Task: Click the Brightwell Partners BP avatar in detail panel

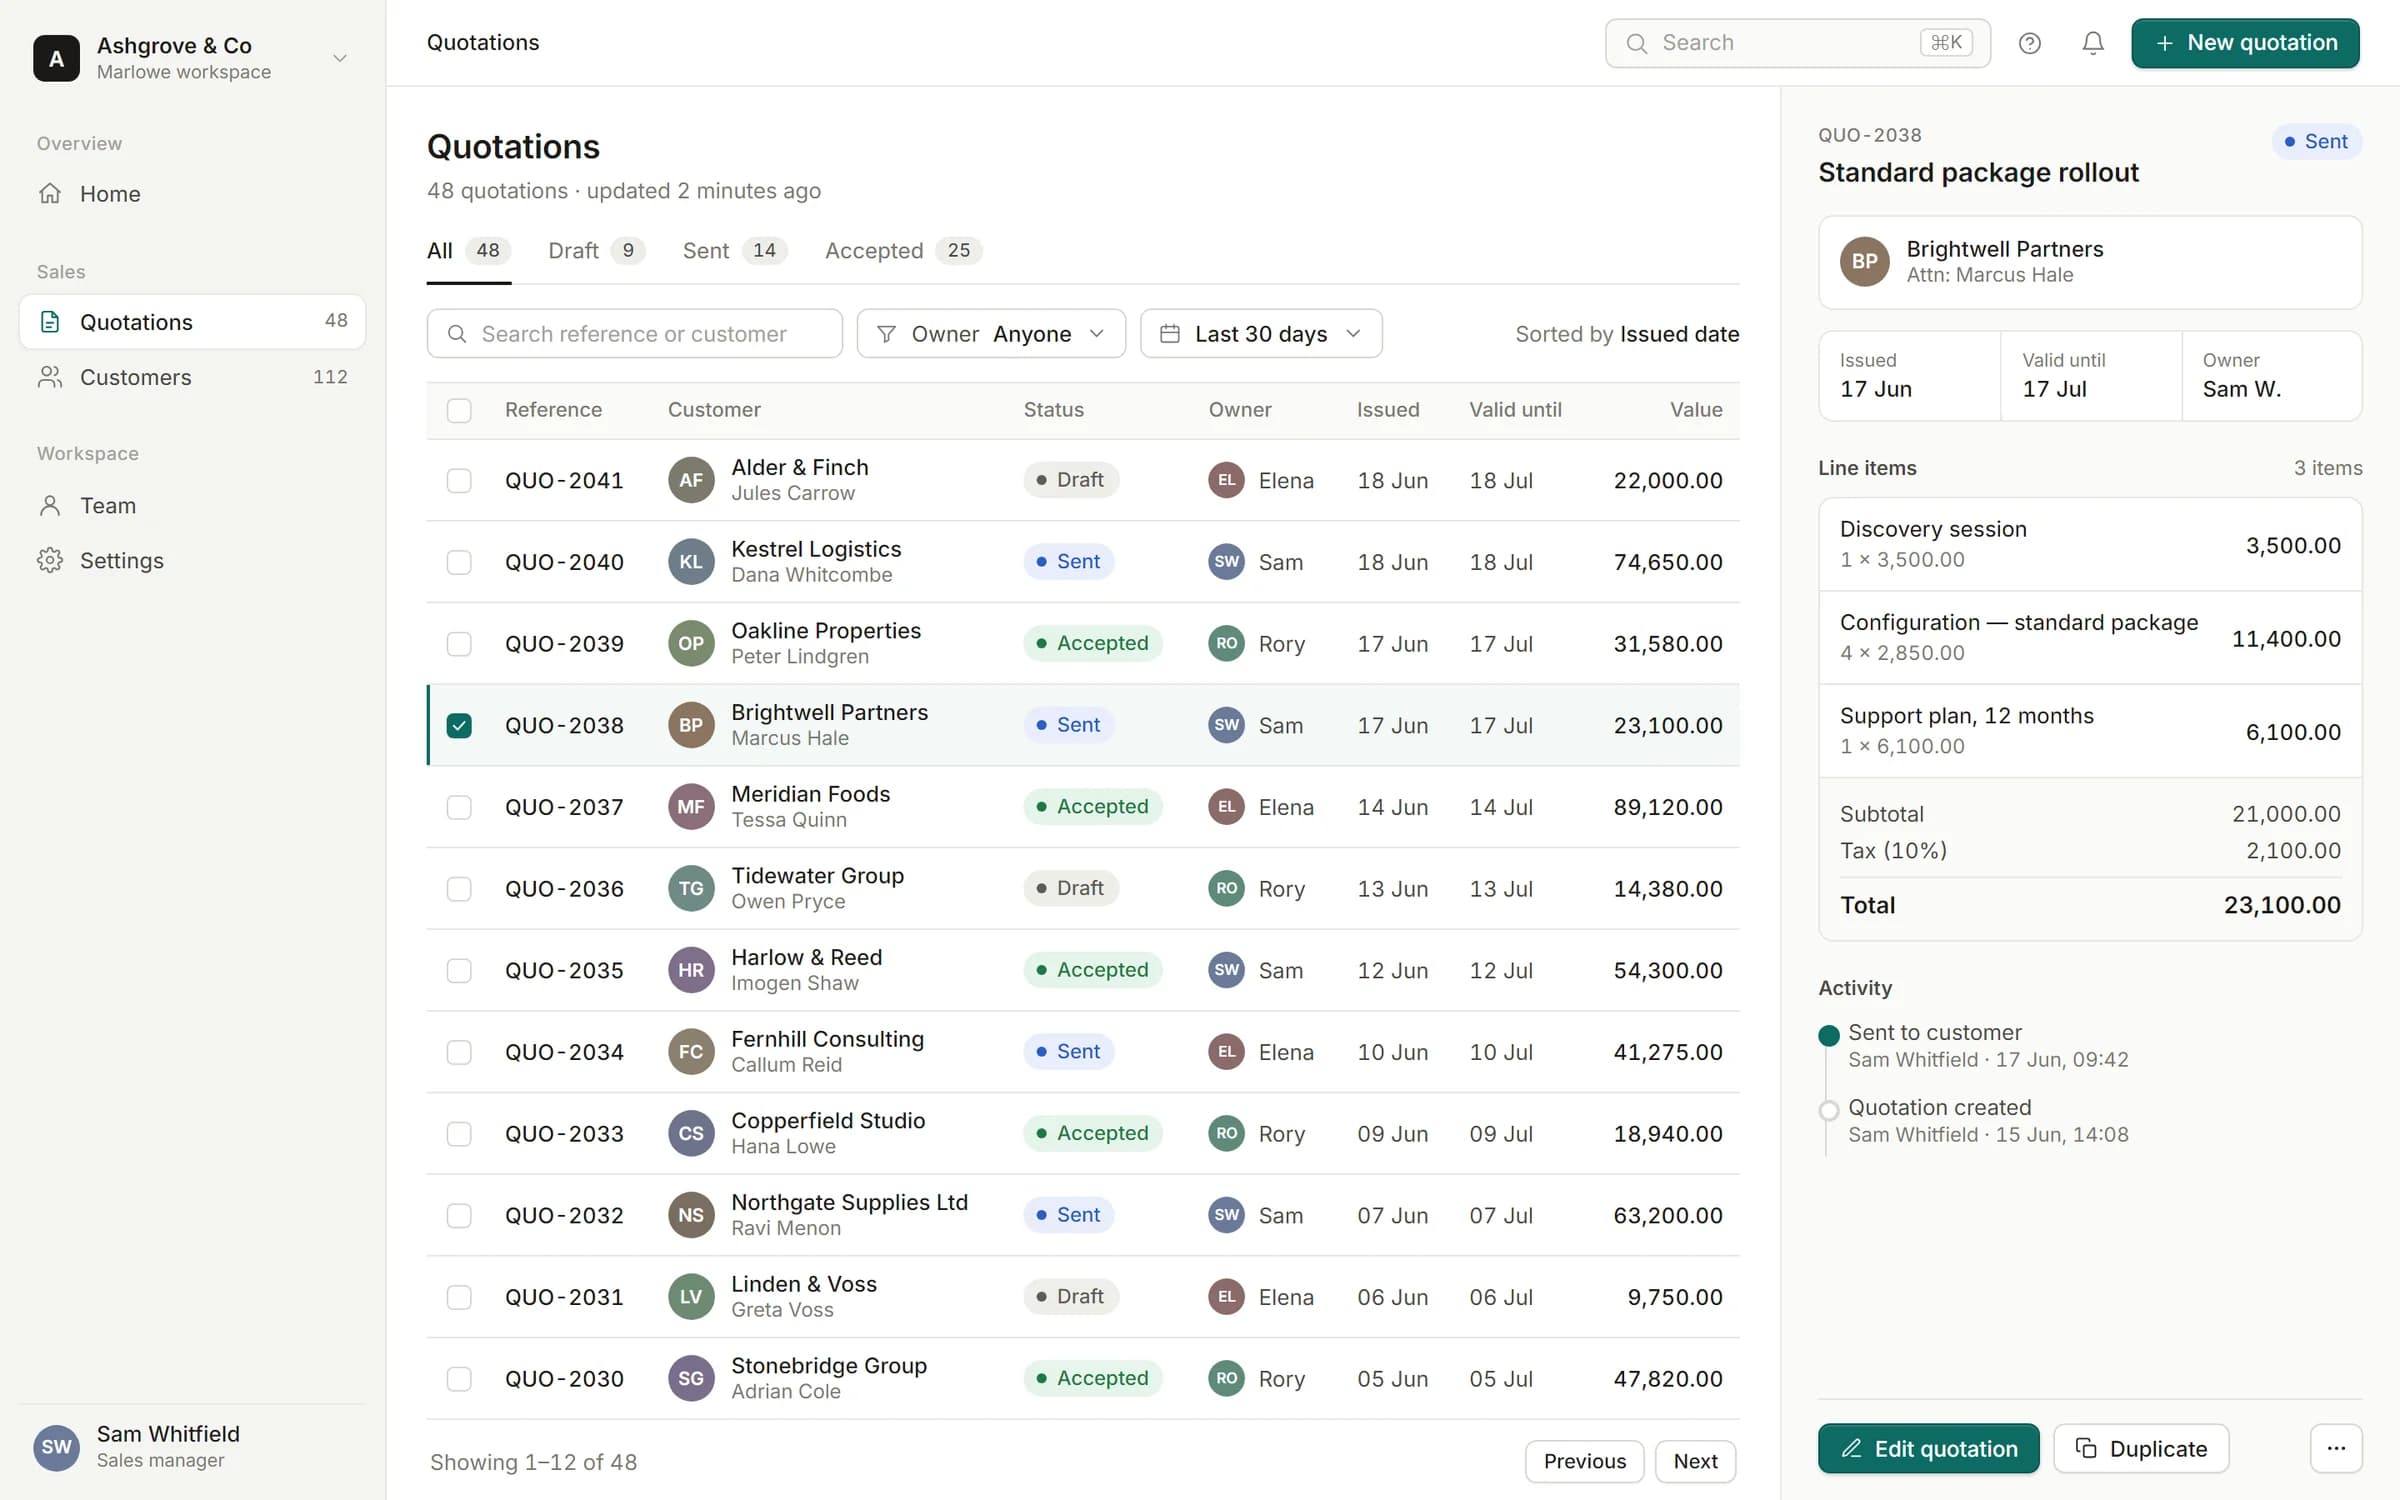Action: [x=1865, y=261]
